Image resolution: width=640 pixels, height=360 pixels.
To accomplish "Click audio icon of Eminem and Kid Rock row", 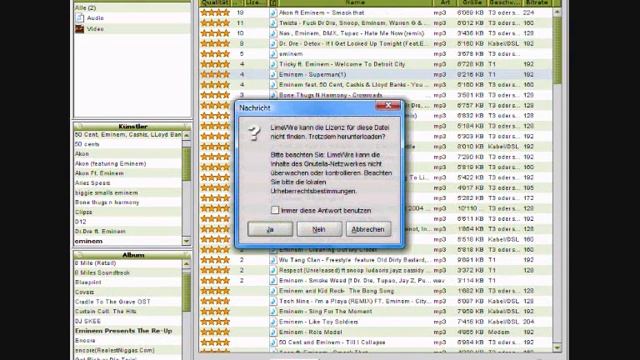I will pos(273,291).
